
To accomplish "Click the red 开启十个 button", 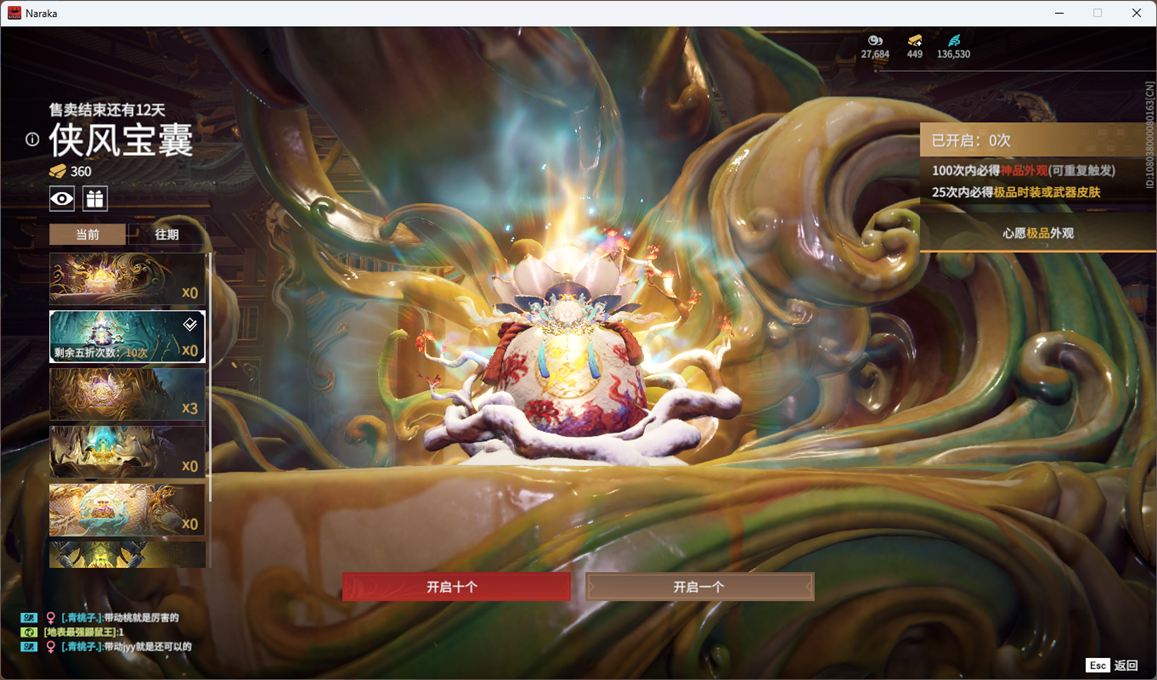I will coord(456,587).
